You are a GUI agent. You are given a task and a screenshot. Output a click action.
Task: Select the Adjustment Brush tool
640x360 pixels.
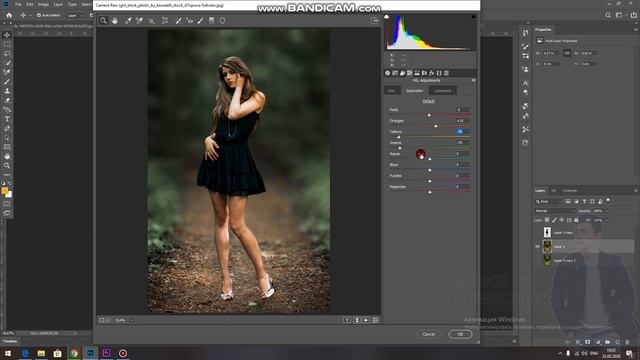tap(200, 20)
